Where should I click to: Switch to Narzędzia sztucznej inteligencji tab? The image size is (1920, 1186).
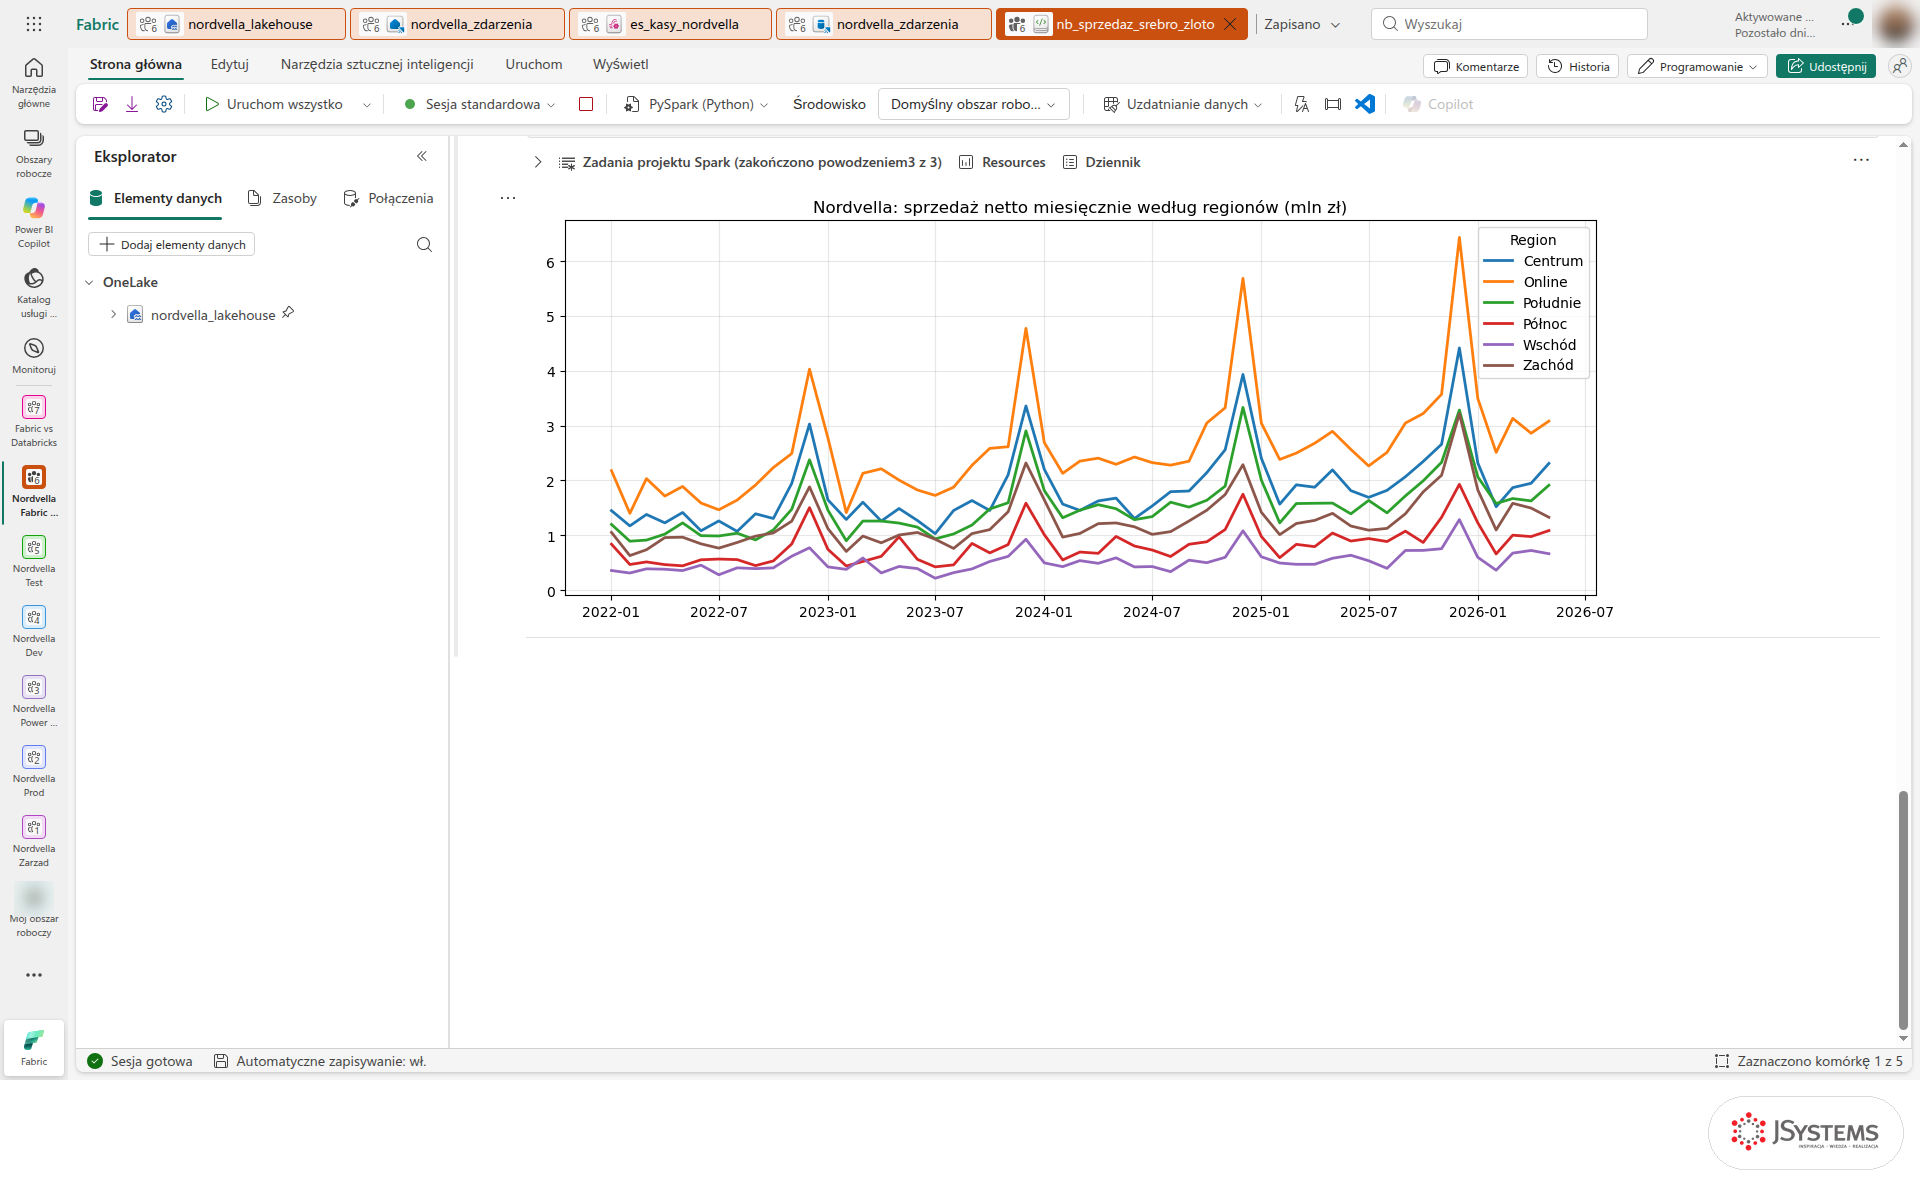377,64
